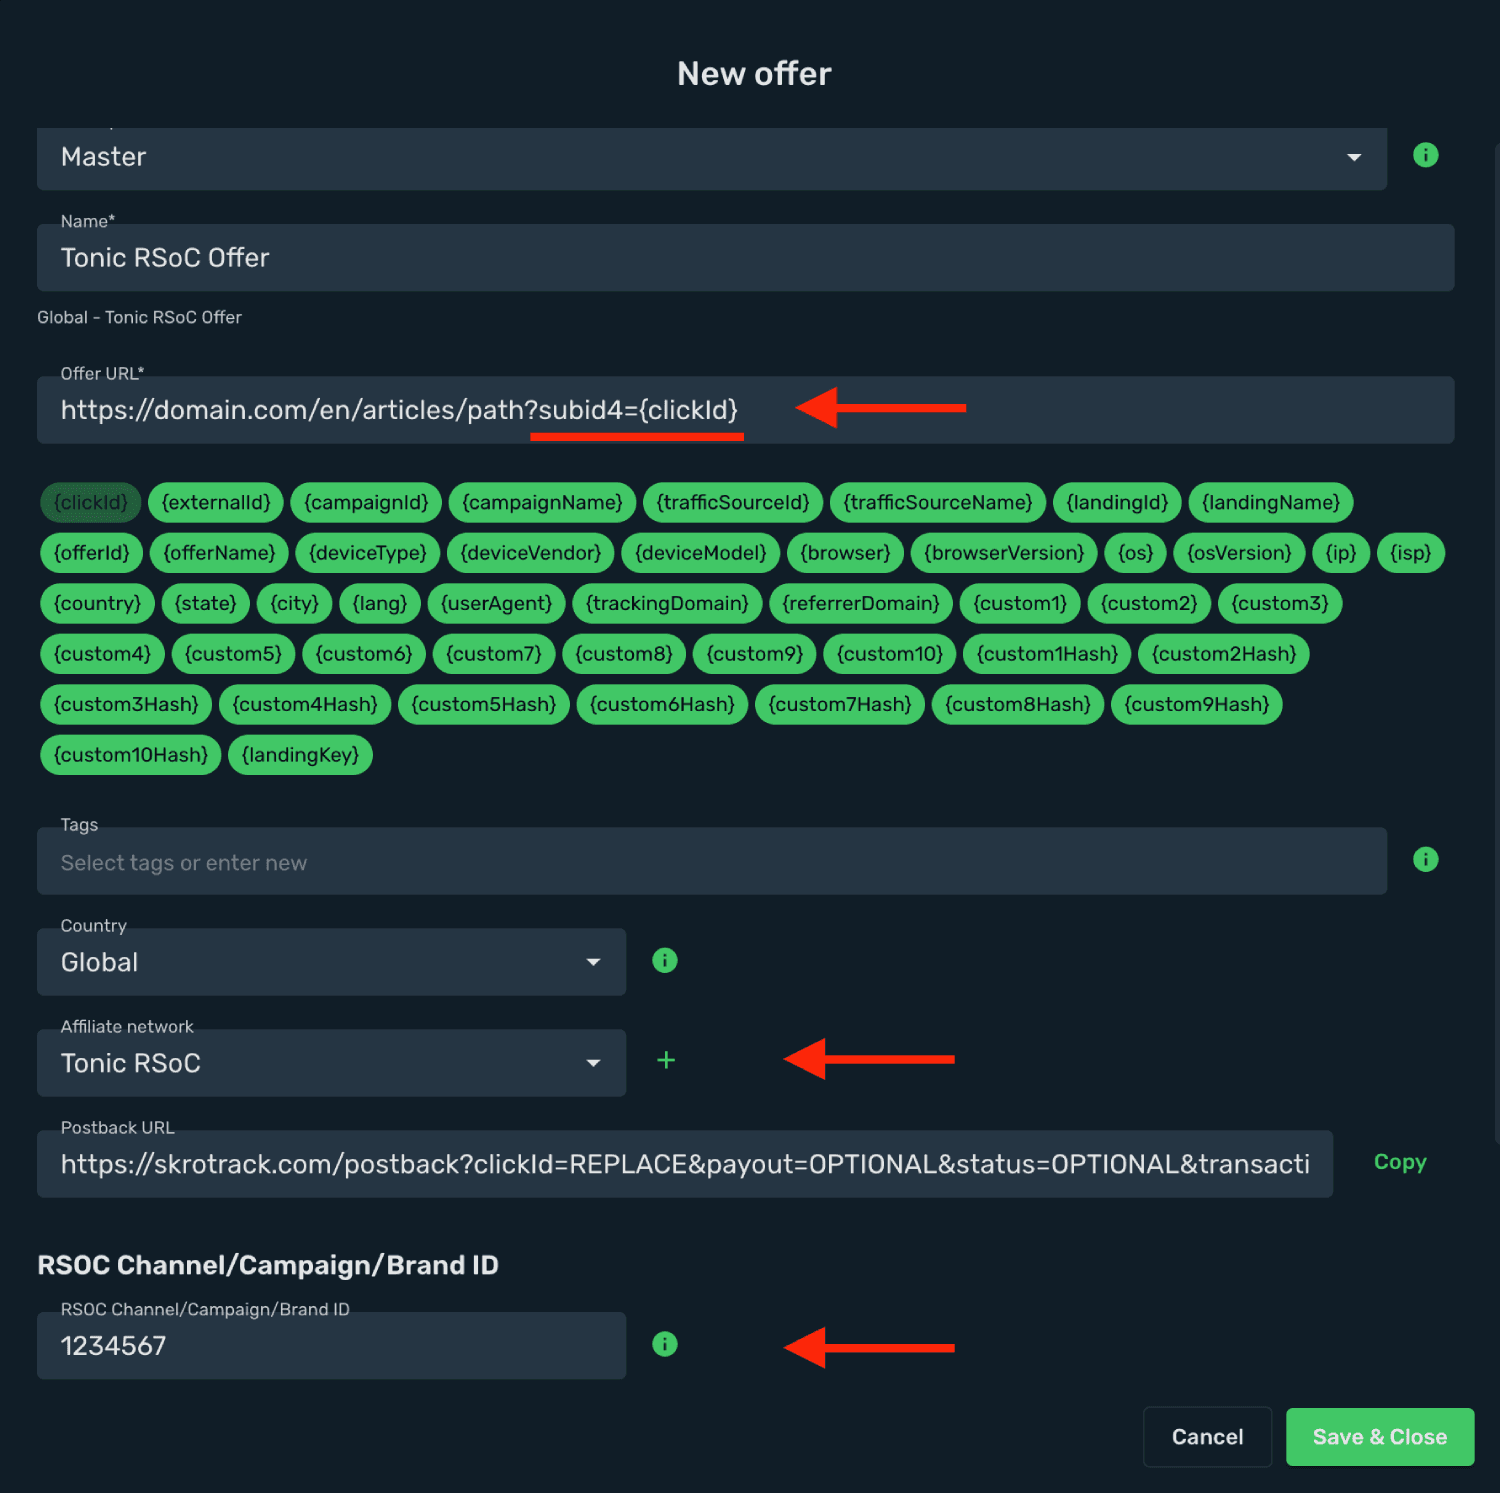Insert the {landingId} token
This screenshot has height=1493, width=1500.
coord(1117,502)
